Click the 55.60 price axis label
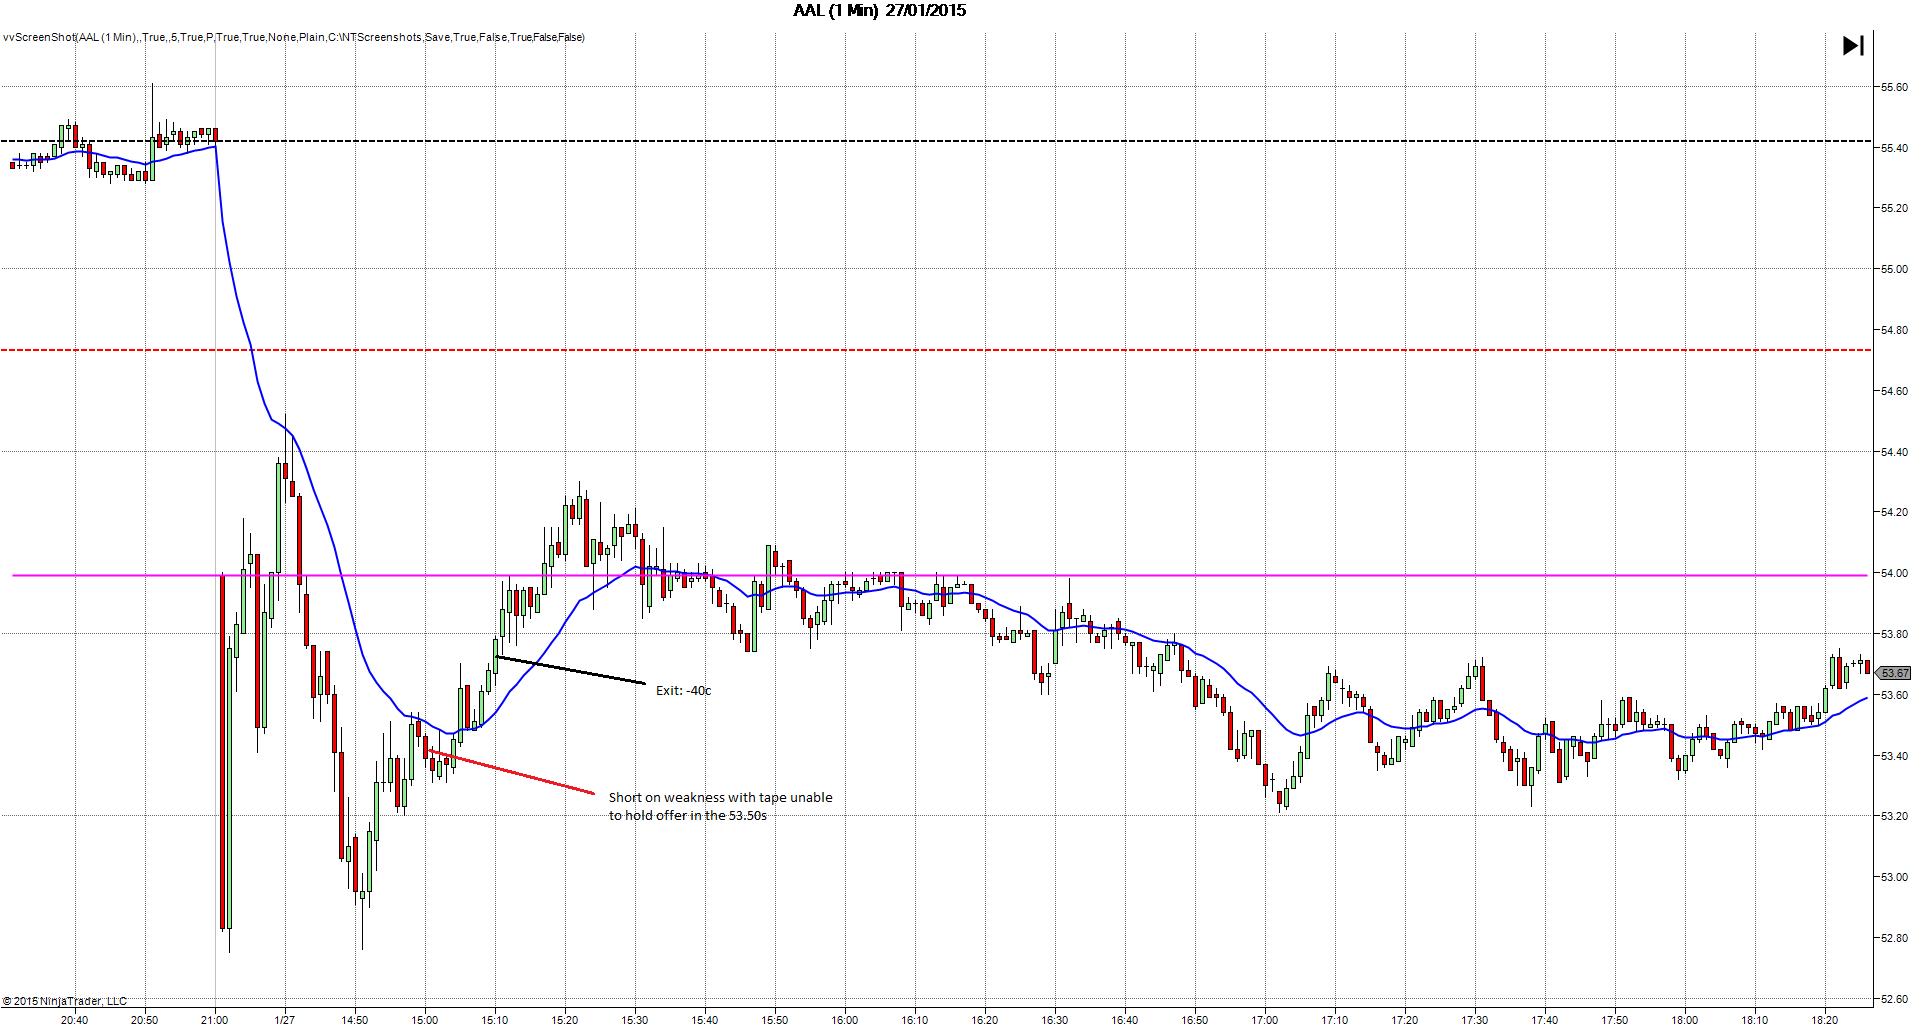 (x=1894, y=87)
